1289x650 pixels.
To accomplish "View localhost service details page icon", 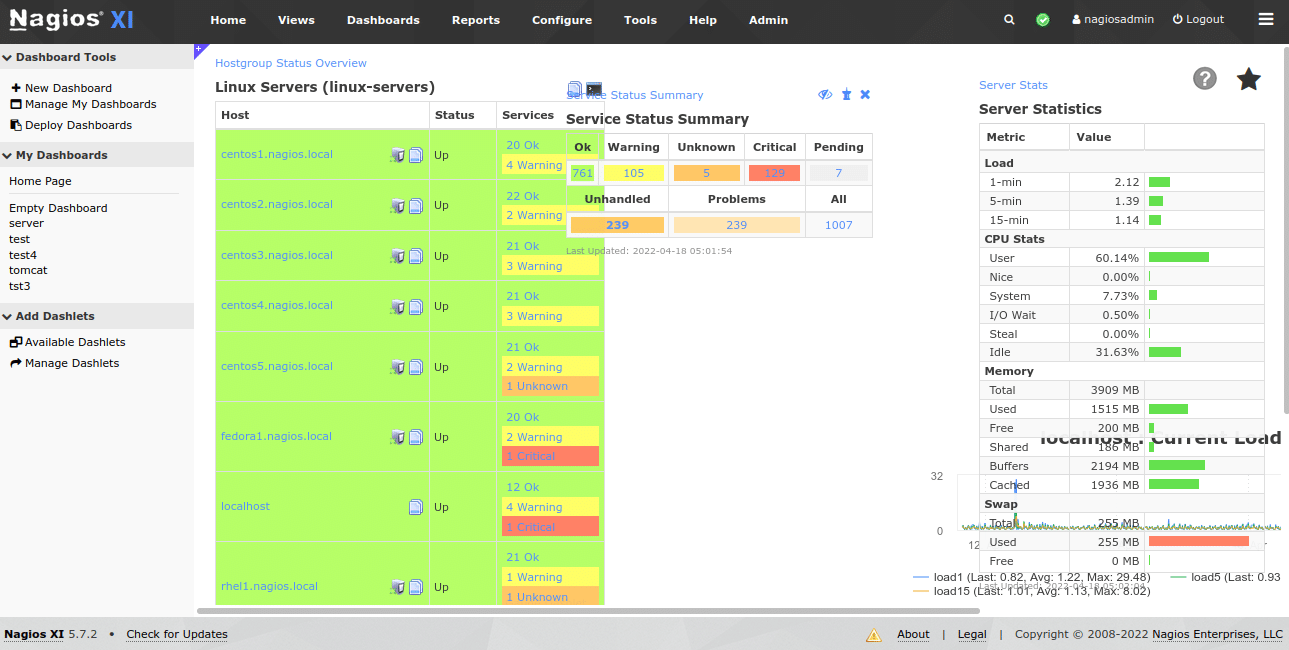I will [x=416, y=507].
